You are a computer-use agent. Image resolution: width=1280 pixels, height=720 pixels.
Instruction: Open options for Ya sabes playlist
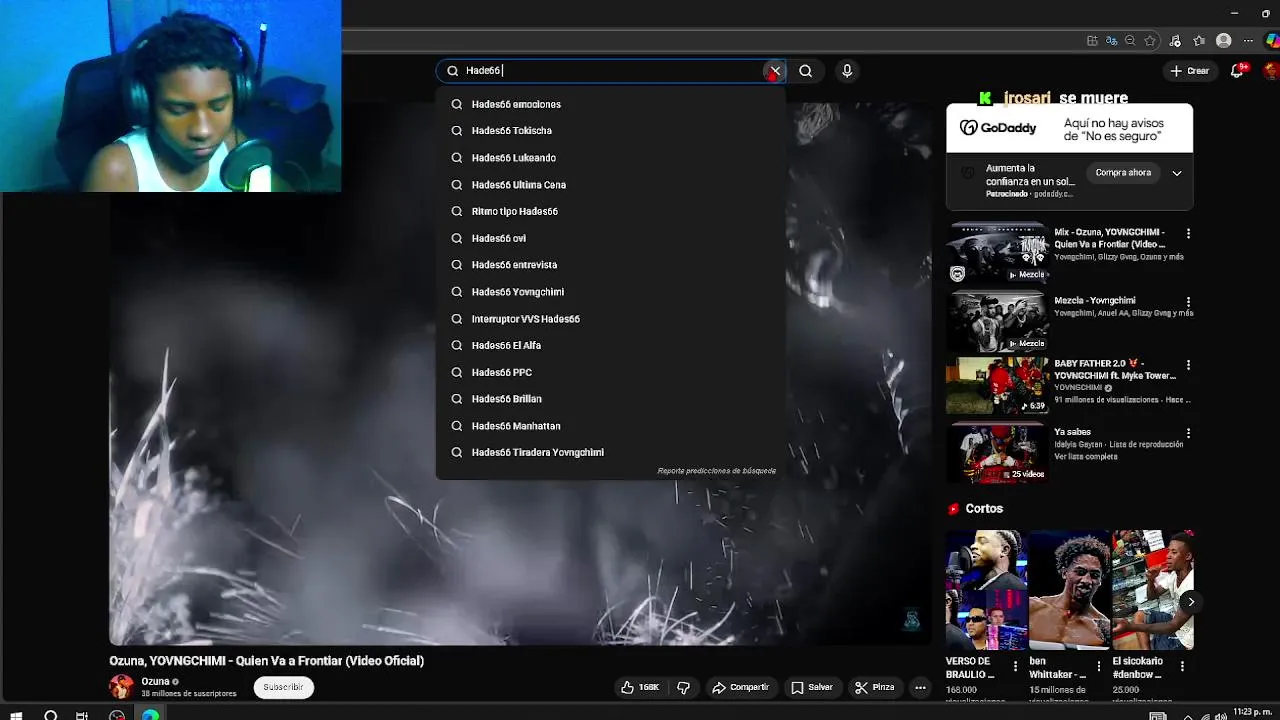click(x=1188, y=433)
